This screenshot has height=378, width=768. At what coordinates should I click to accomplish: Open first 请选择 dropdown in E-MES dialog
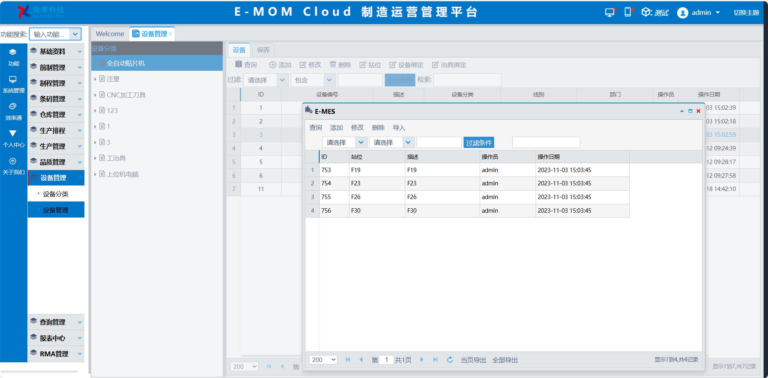tap(361, 142)
